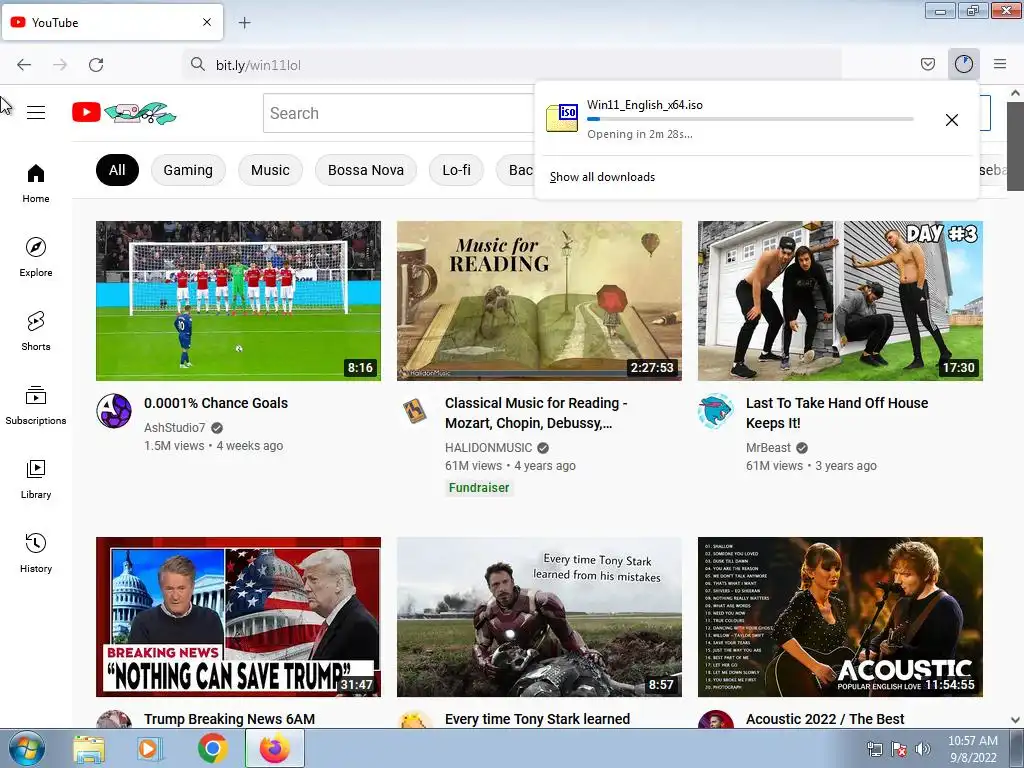Select the Music filter chip
1024x768 pixels.
pos(270,170)
